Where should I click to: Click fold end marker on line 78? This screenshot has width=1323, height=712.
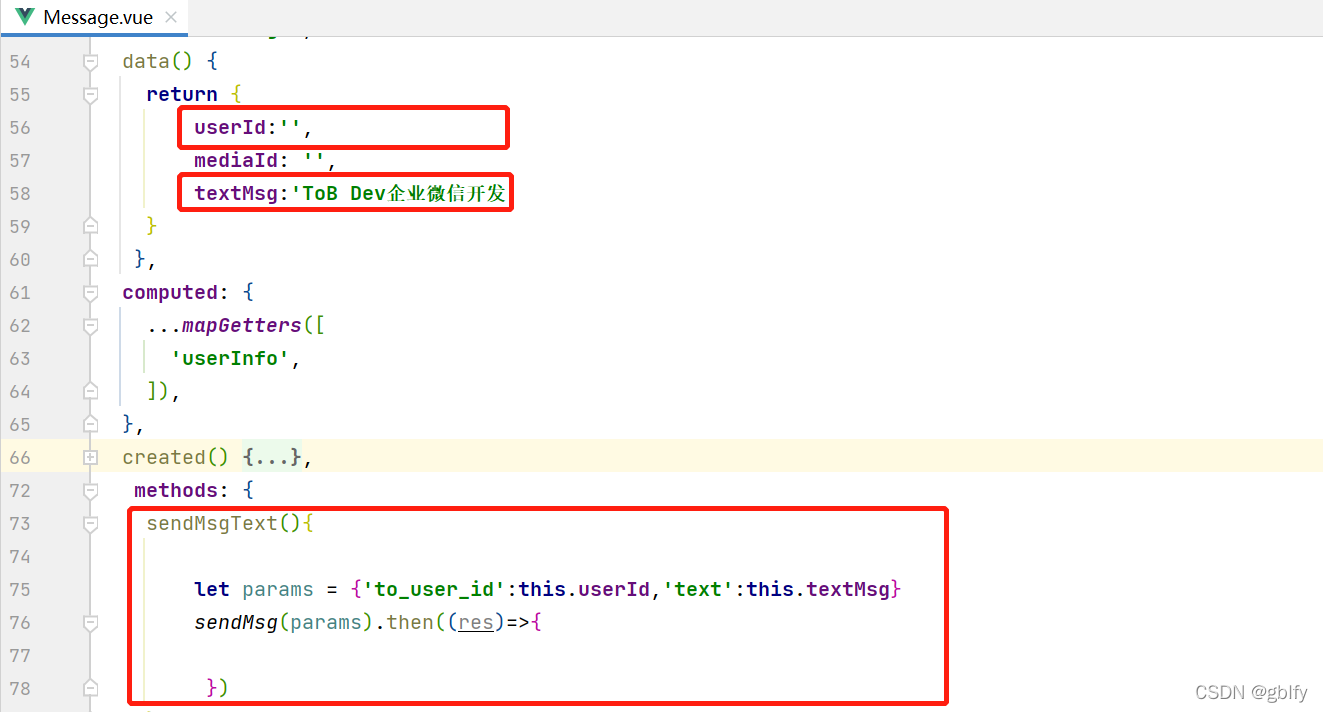91,689
